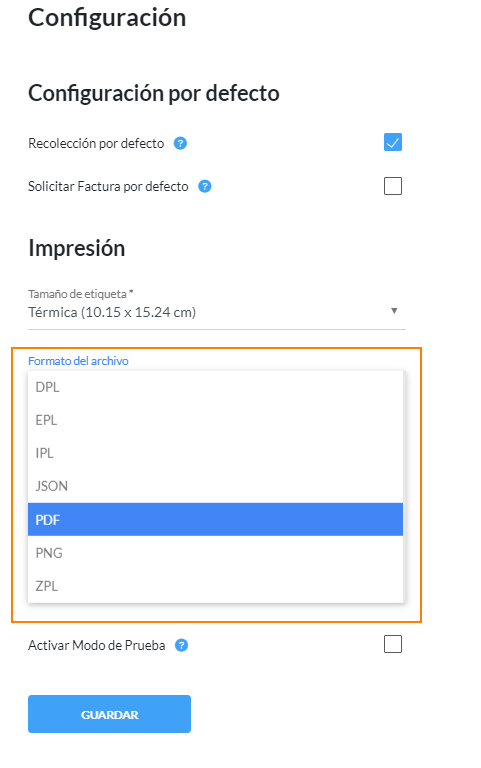Select JSON as file format
This screenshot has height=768, width=481.
(216, 486)
